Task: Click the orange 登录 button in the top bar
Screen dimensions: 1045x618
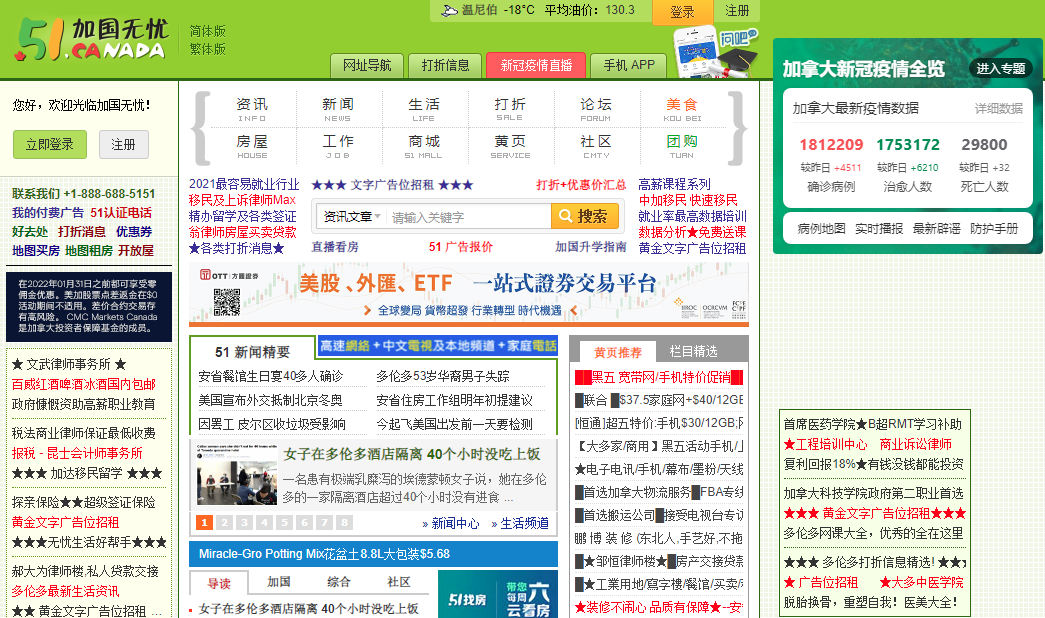Action: point(682,11)
